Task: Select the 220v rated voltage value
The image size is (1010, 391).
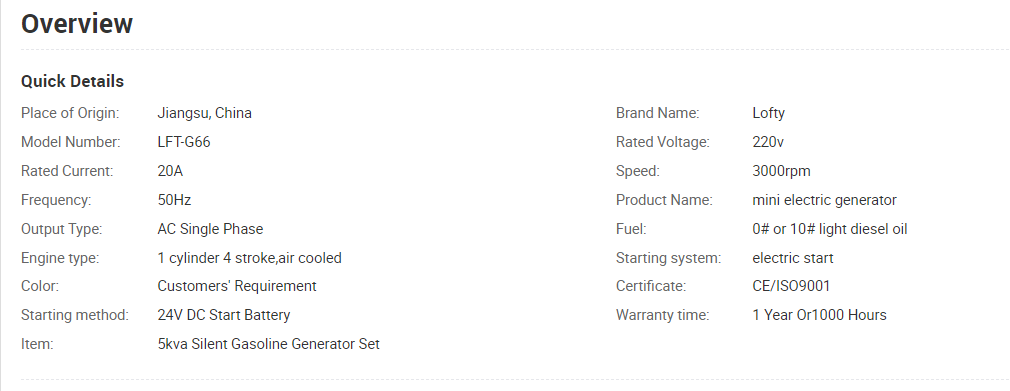Action: tap(768, 142)
